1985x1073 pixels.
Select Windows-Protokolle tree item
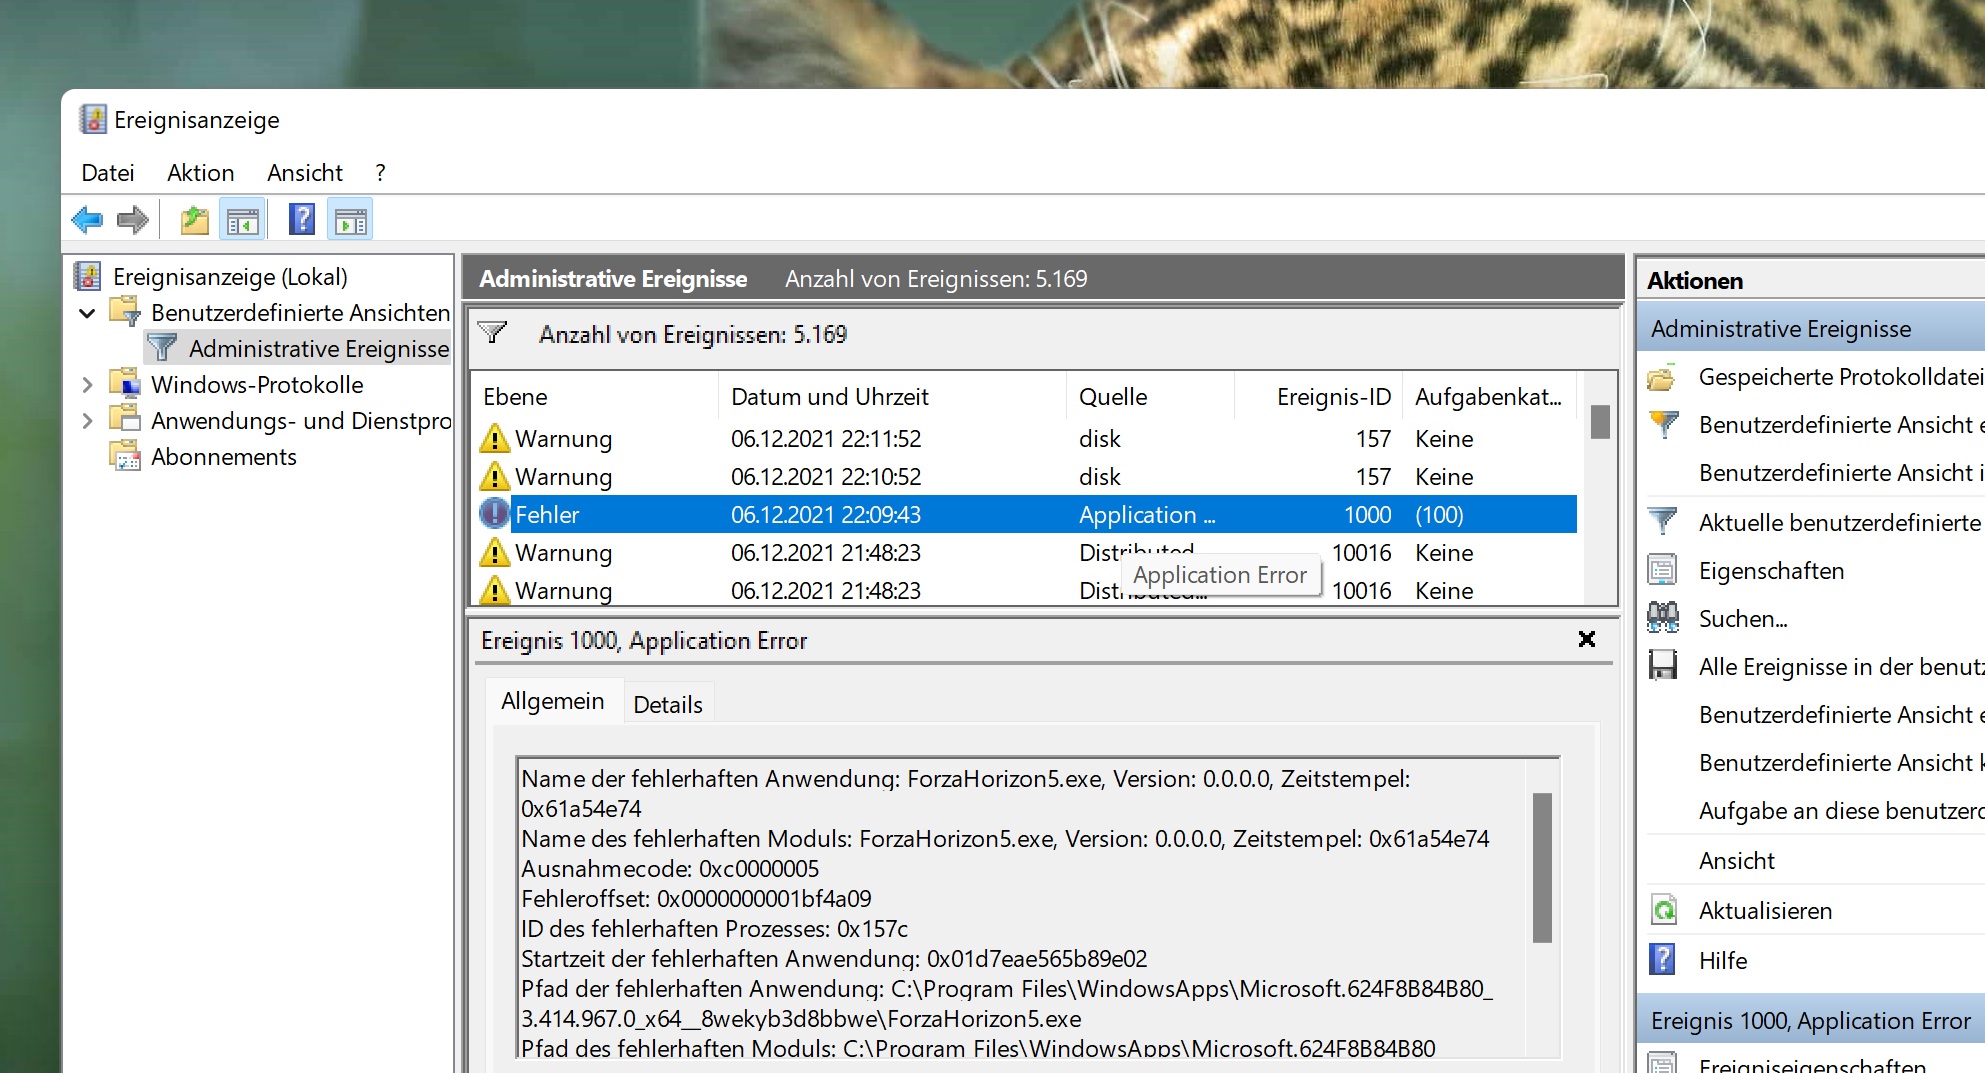[257, 385]
